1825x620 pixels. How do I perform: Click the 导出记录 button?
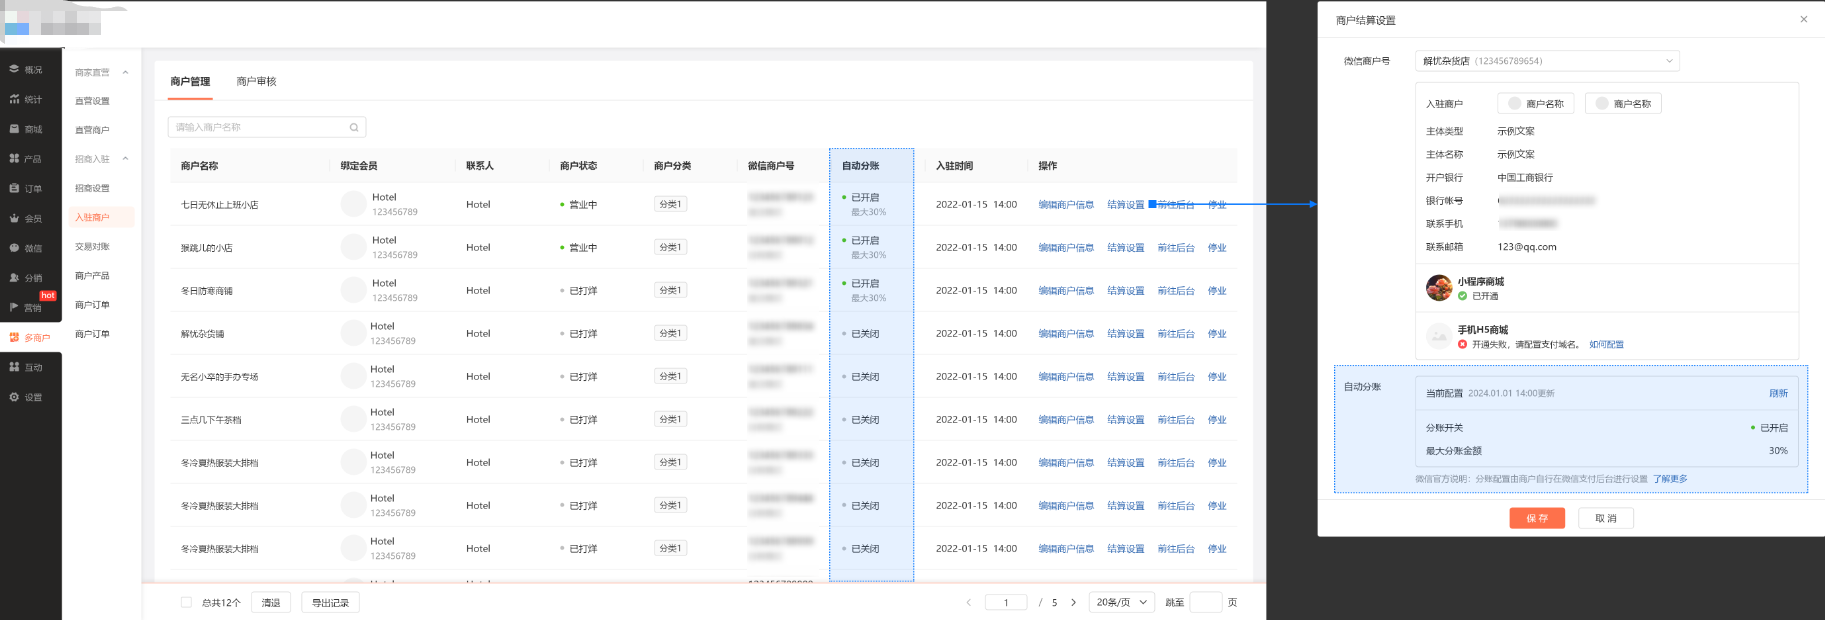330,602
